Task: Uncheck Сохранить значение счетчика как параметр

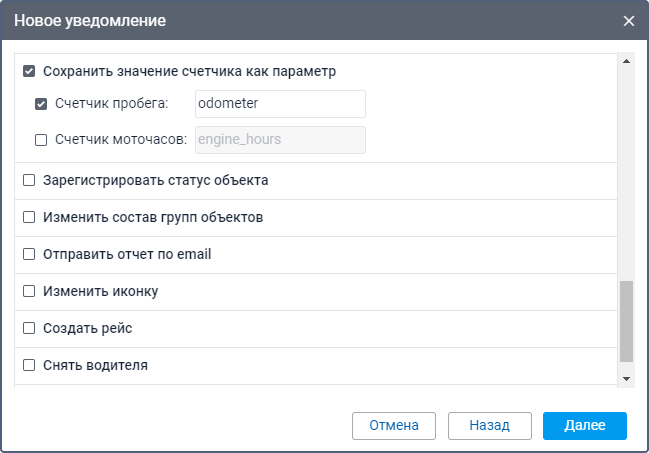Action: pos(30,72)
